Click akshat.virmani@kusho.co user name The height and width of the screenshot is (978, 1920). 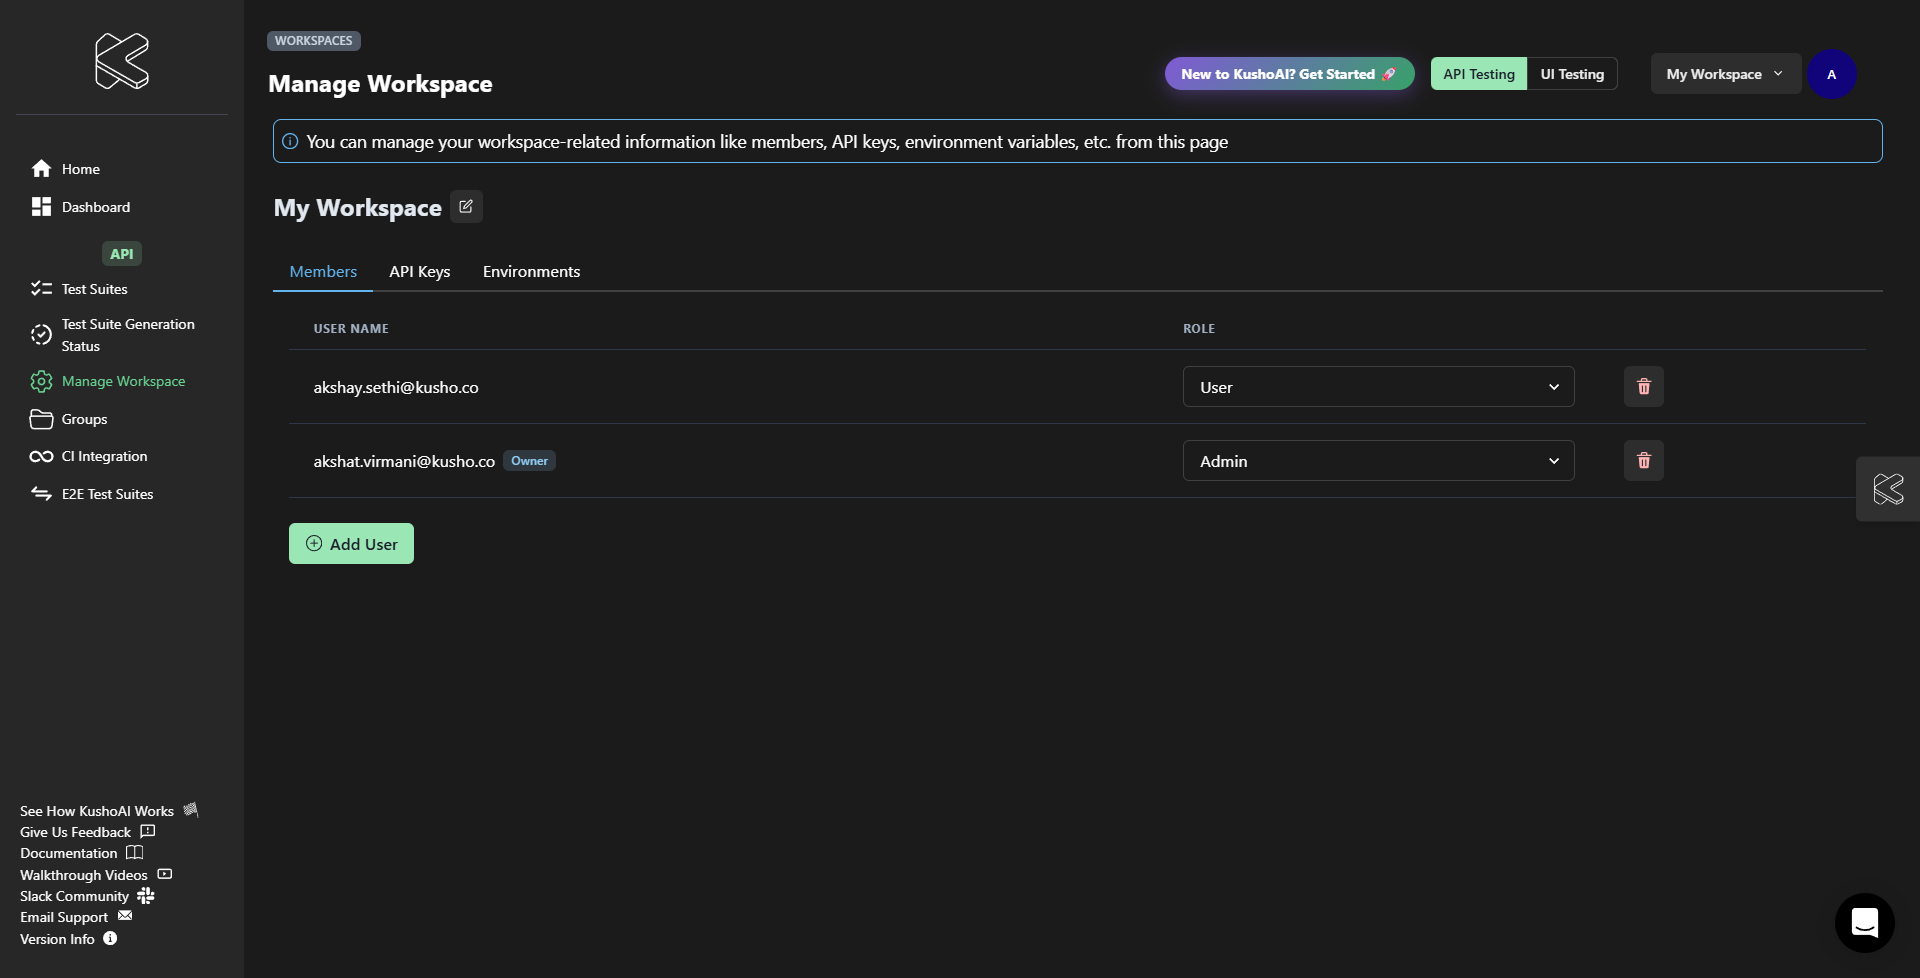point(404,461)
